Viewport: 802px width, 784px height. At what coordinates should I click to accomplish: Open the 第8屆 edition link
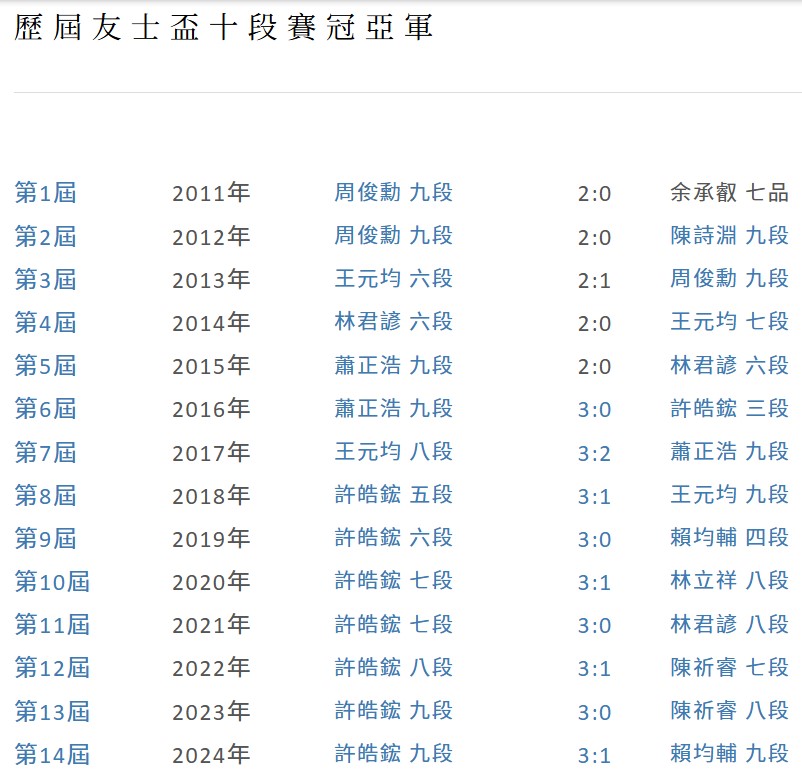pyautogui.click(x=45, y=495)
